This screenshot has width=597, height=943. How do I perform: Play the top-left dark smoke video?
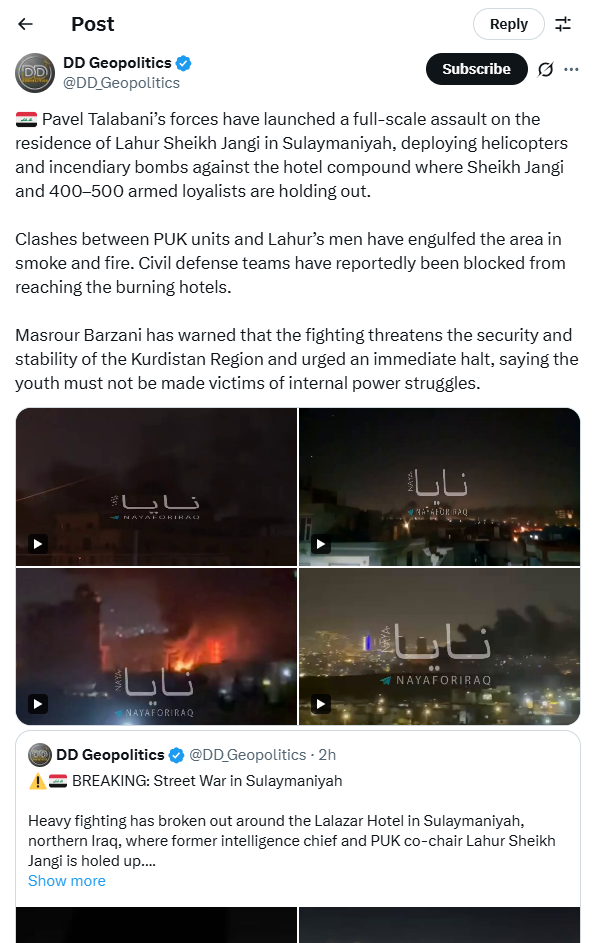(156, 487)
